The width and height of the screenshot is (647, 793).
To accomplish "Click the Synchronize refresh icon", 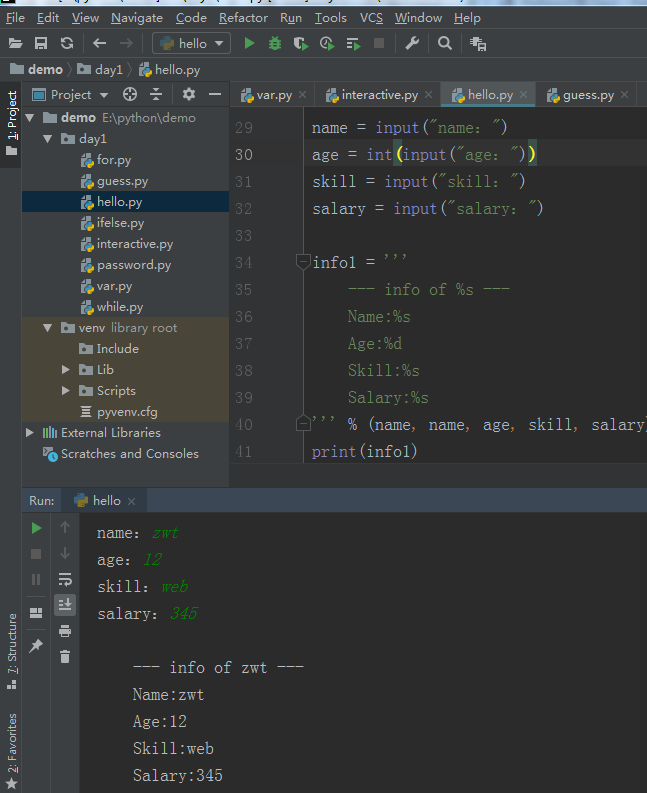I will [67, 43].
